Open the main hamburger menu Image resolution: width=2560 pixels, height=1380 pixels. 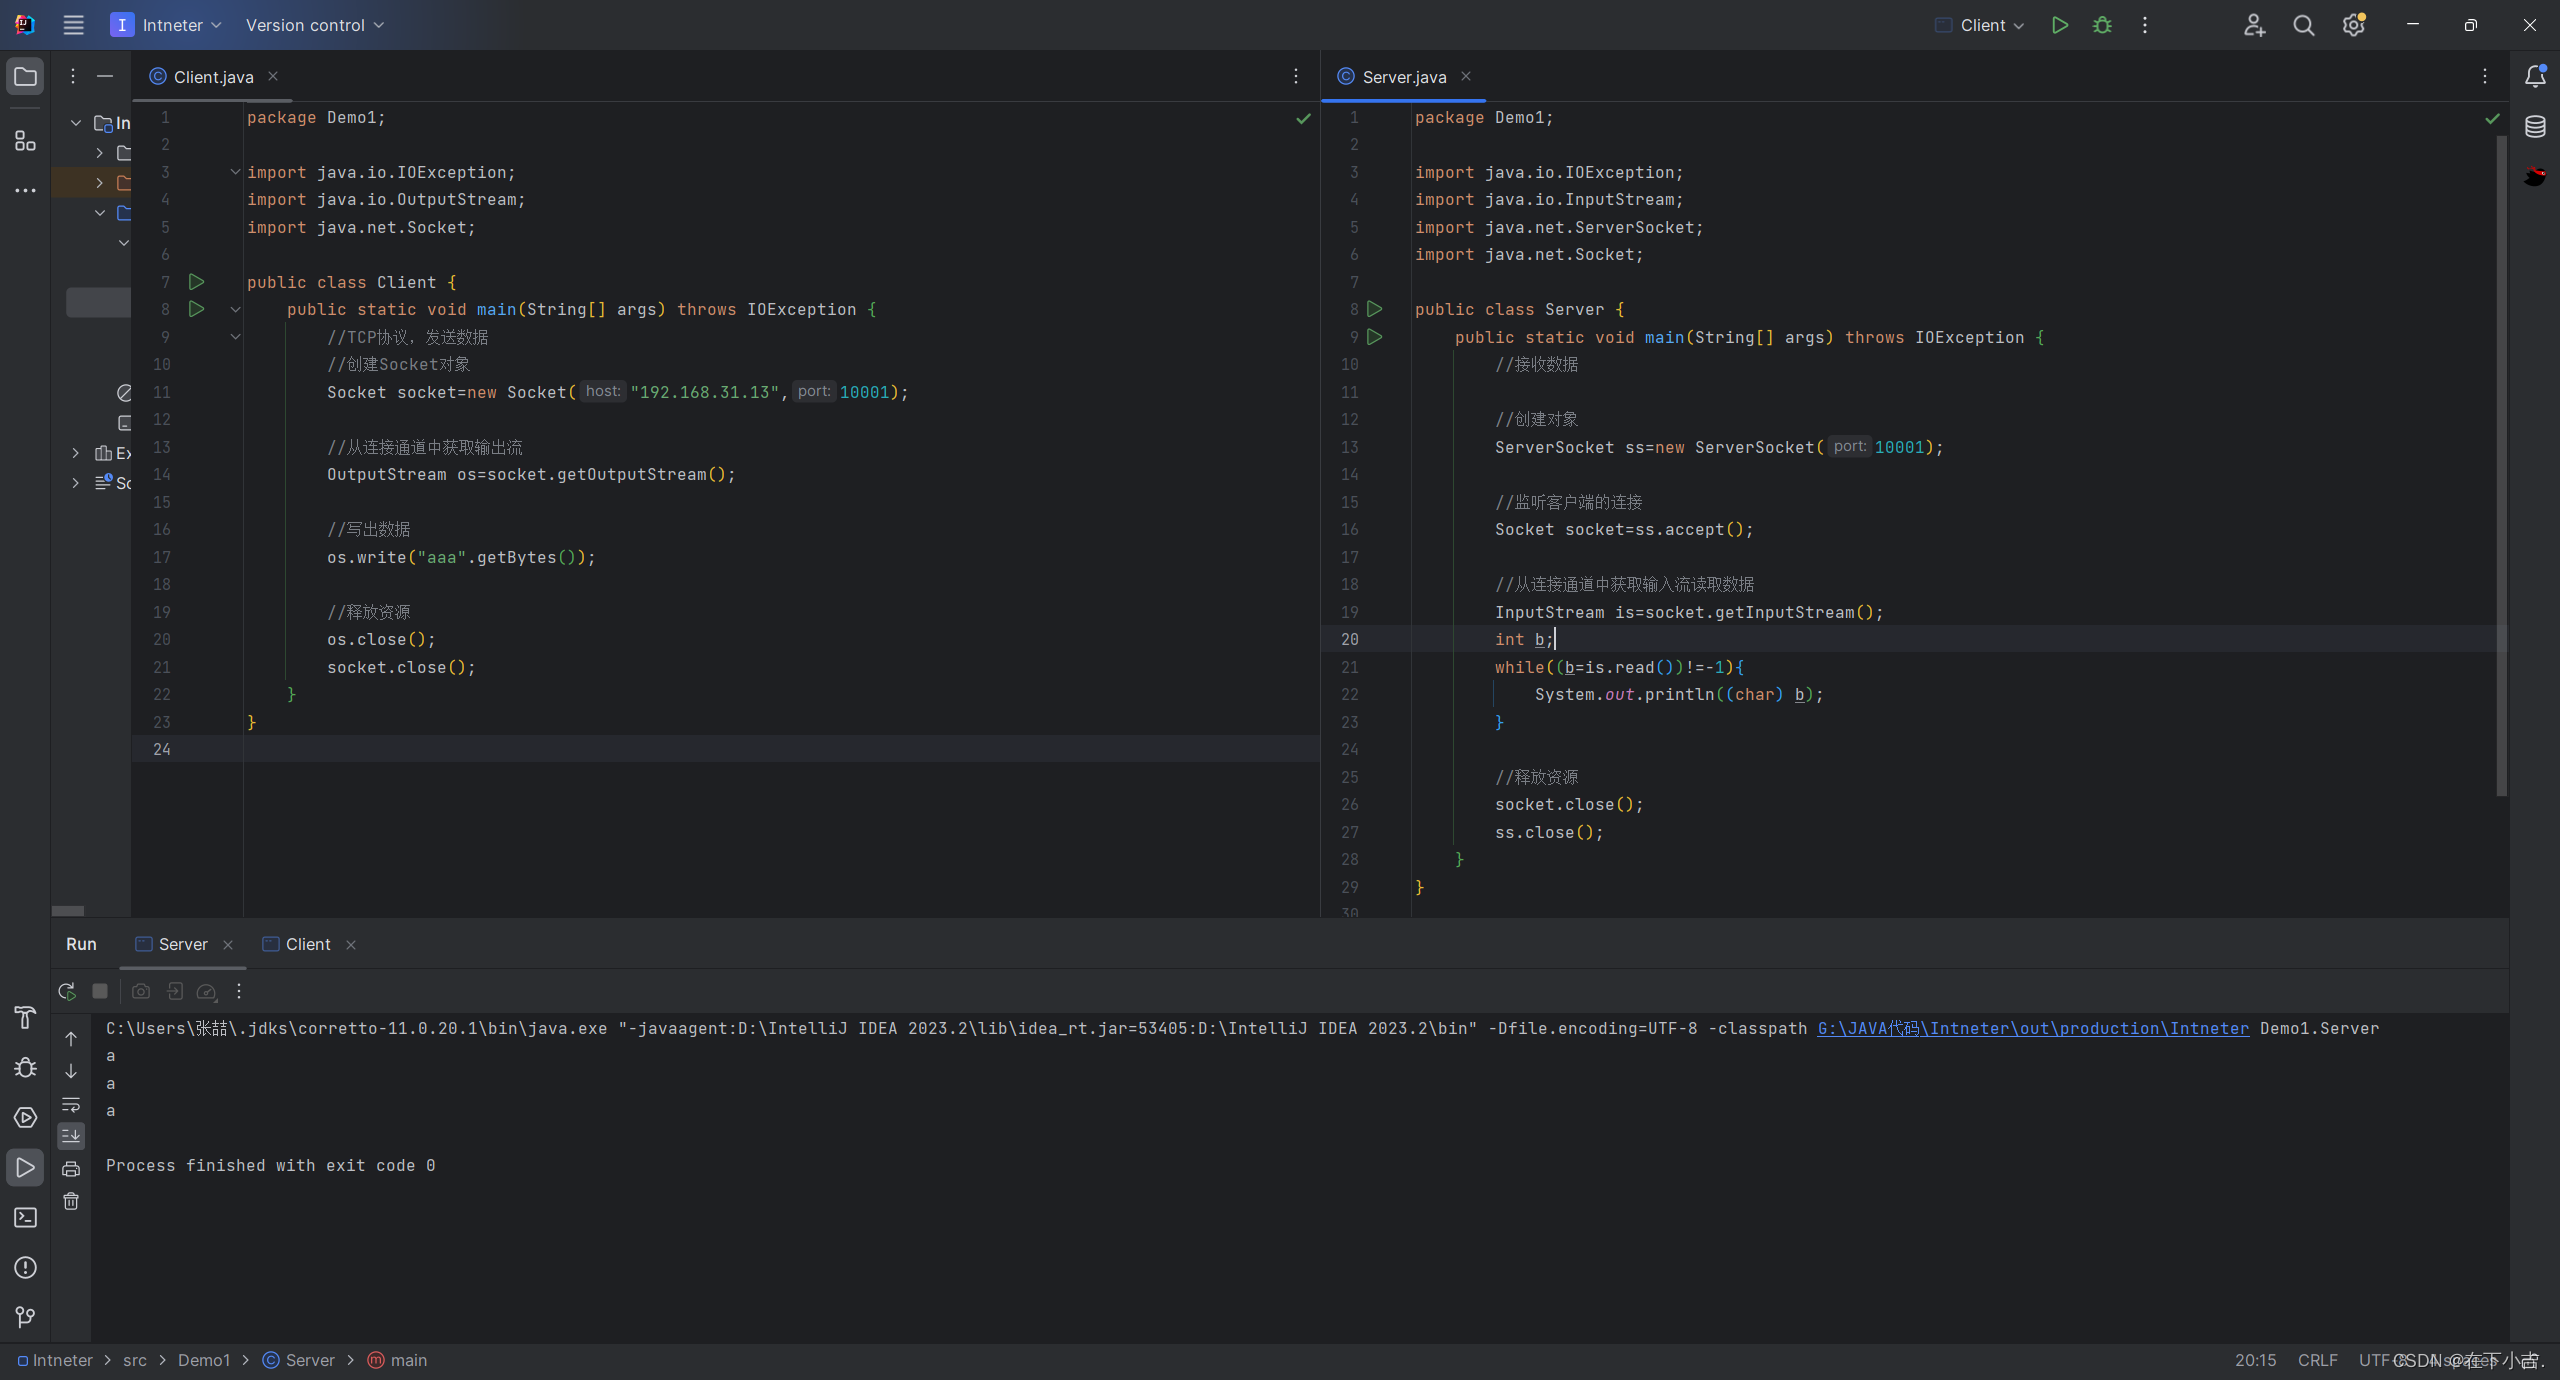coord(73,25)
